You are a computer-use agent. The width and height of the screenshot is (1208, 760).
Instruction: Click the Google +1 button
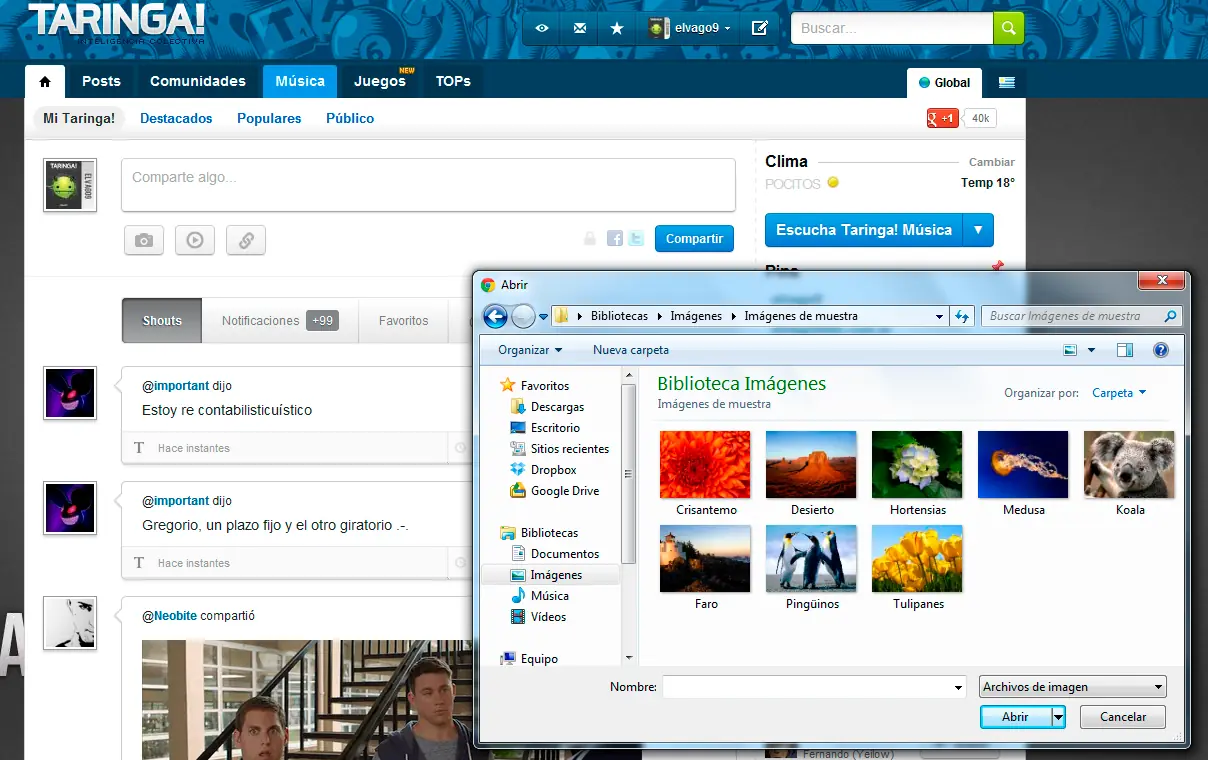(943, 118)
